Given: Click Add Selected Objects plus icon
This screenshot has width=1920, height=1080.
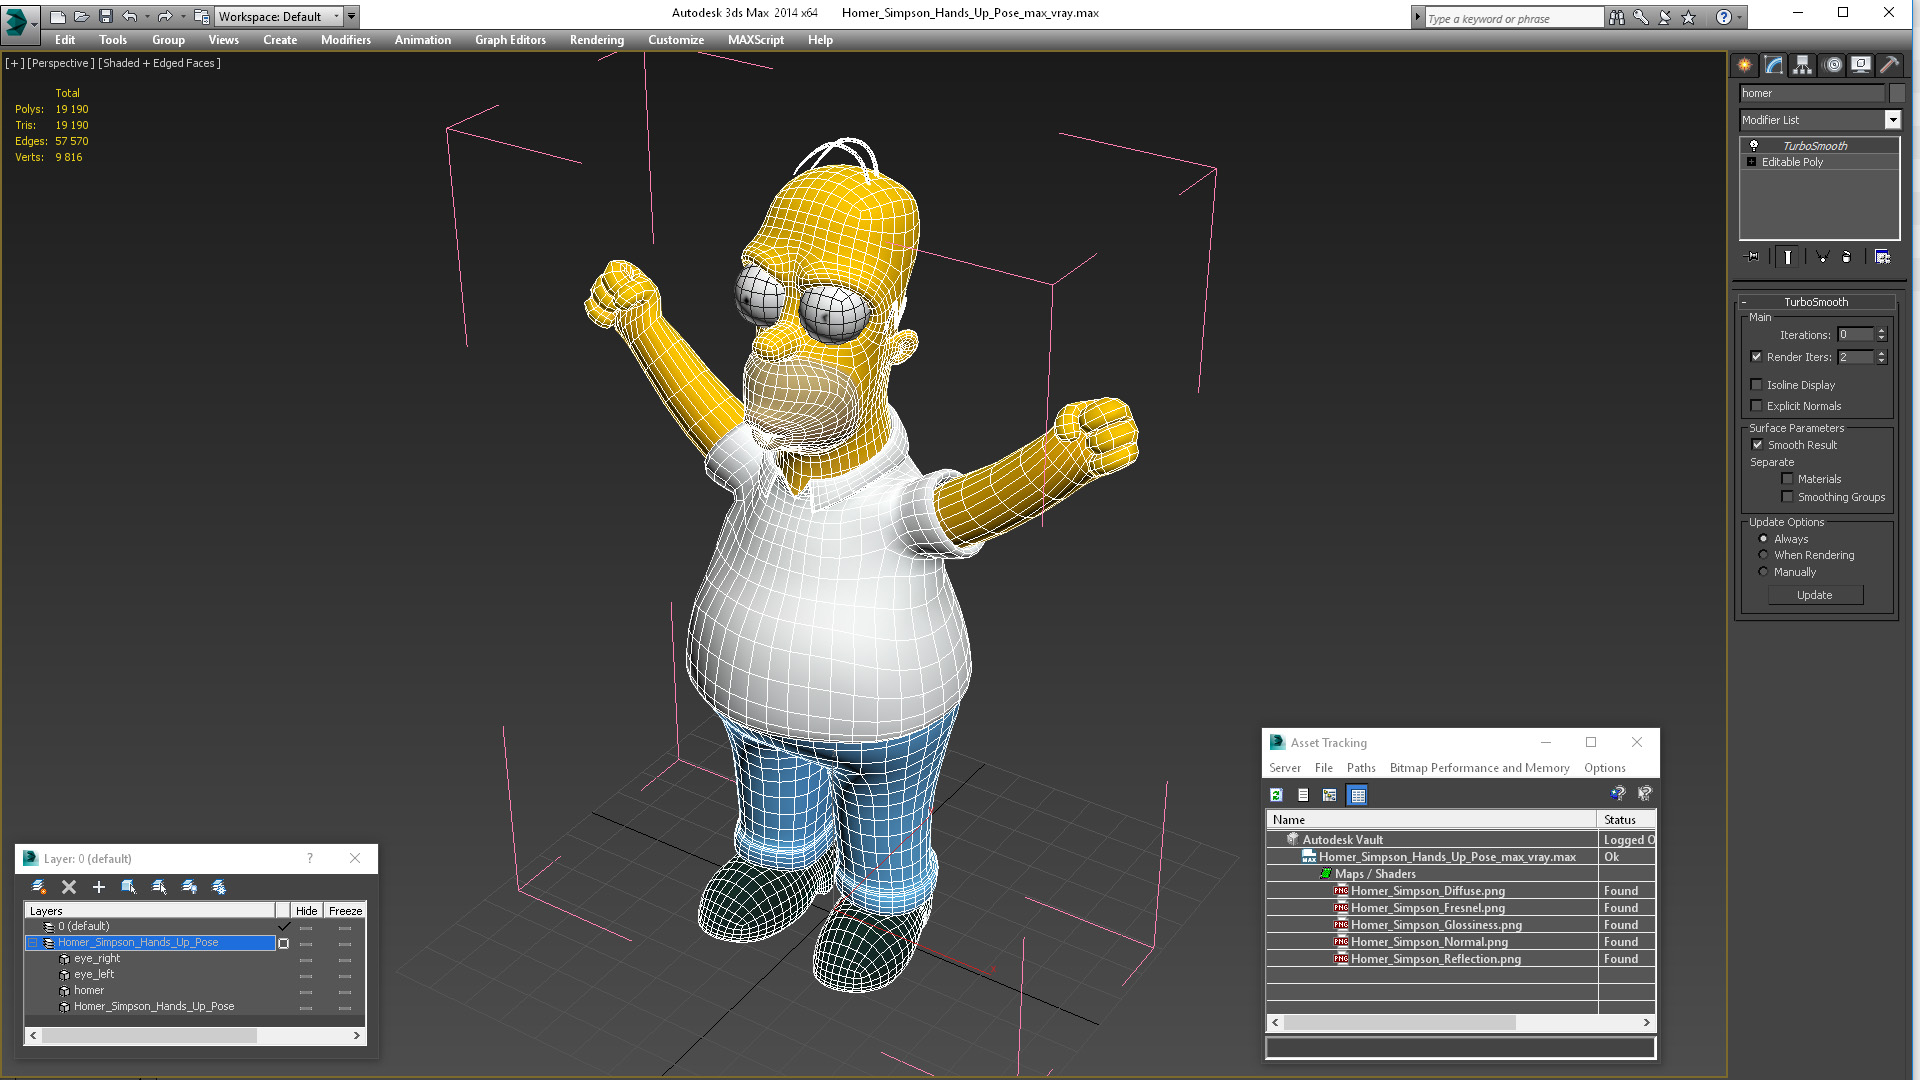Looking at the screenshot, I should pos(99,887).
